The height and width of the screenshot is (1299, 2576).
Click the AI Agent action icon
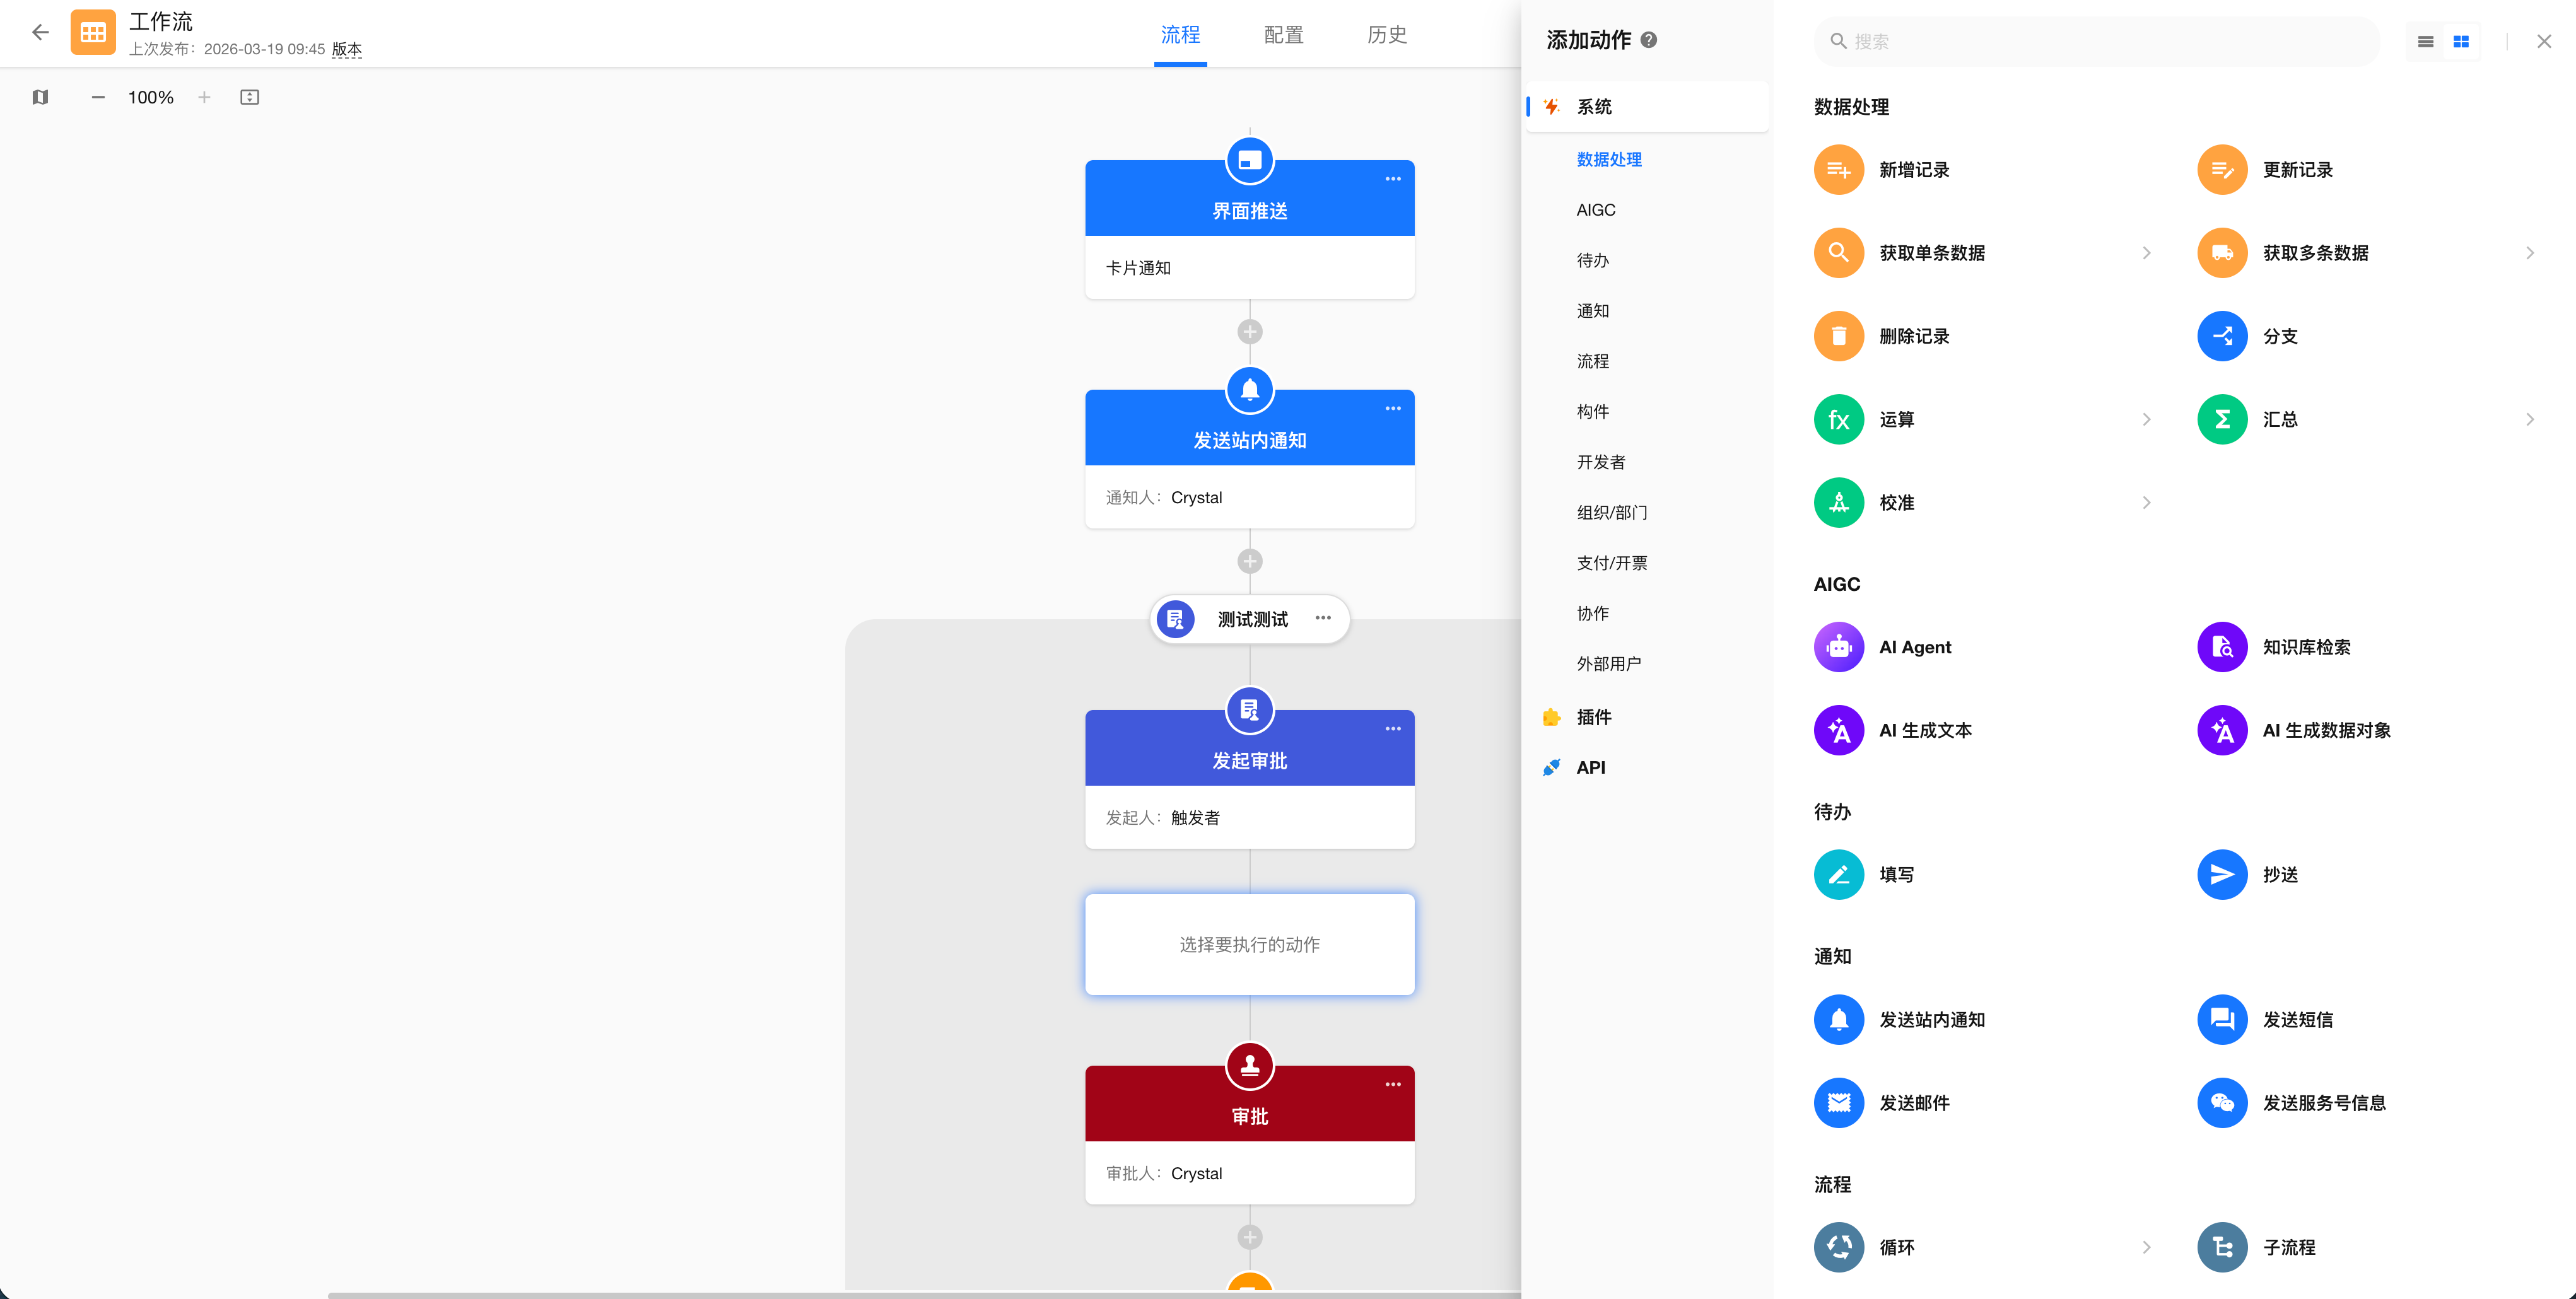pos(1838,647)
